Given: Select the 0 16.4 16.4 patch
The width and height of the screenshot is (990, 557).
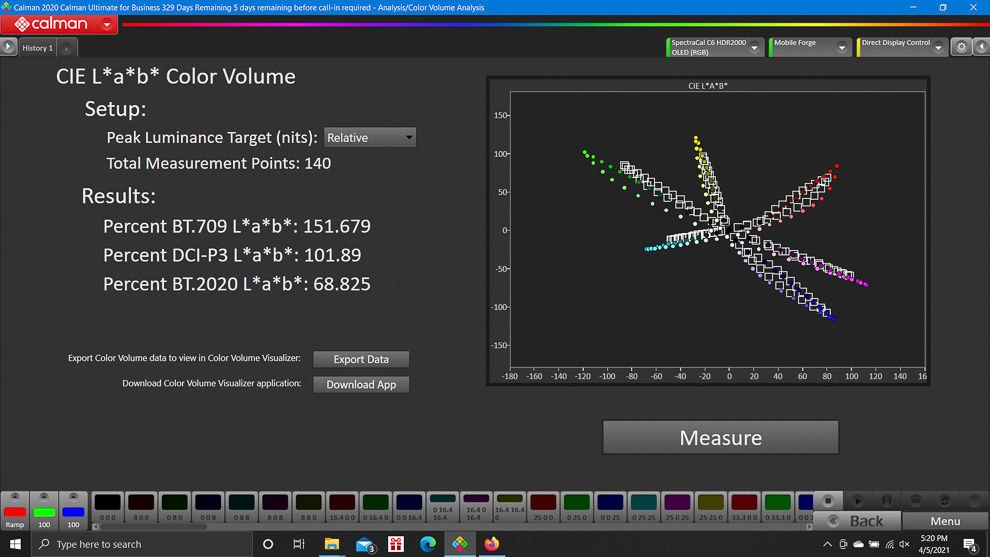Looking at the screenshot, I should point(443,507).
